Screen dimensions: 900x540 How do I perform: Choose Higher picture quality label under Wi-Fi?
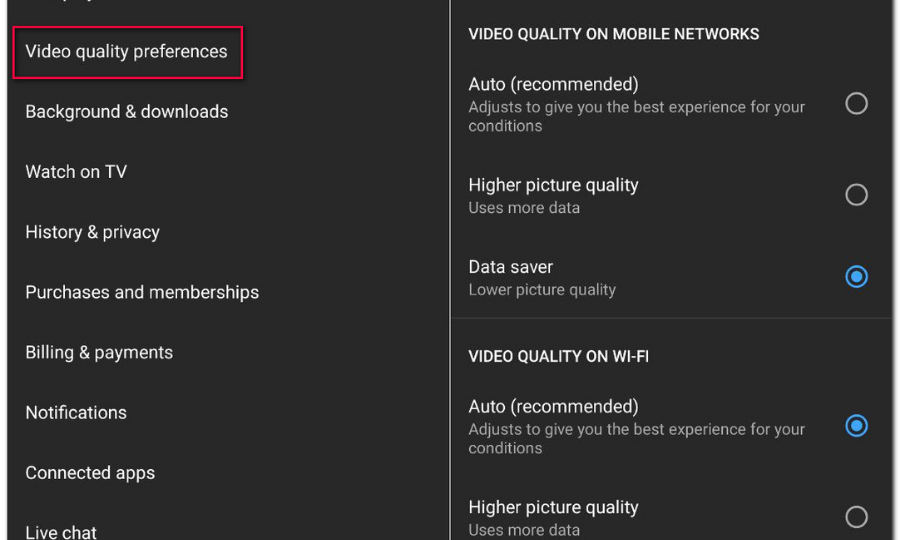[x=553, y=507]
